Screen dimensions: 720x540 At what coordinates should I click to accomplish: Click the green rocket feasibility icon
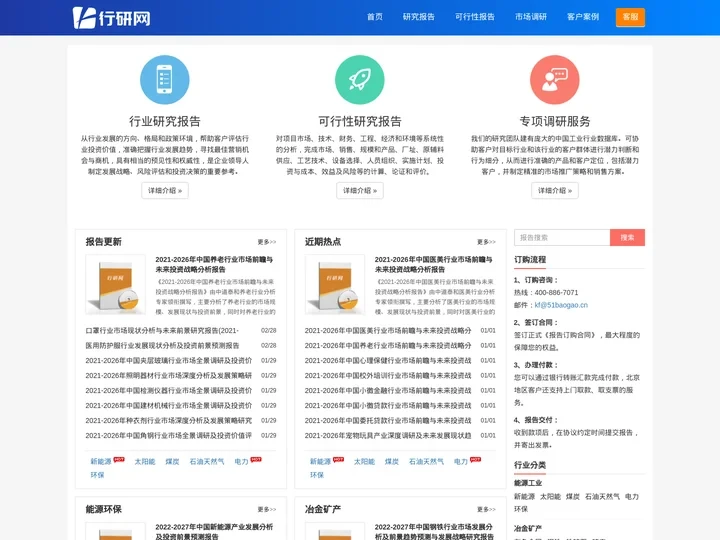(x=360, y=80)
